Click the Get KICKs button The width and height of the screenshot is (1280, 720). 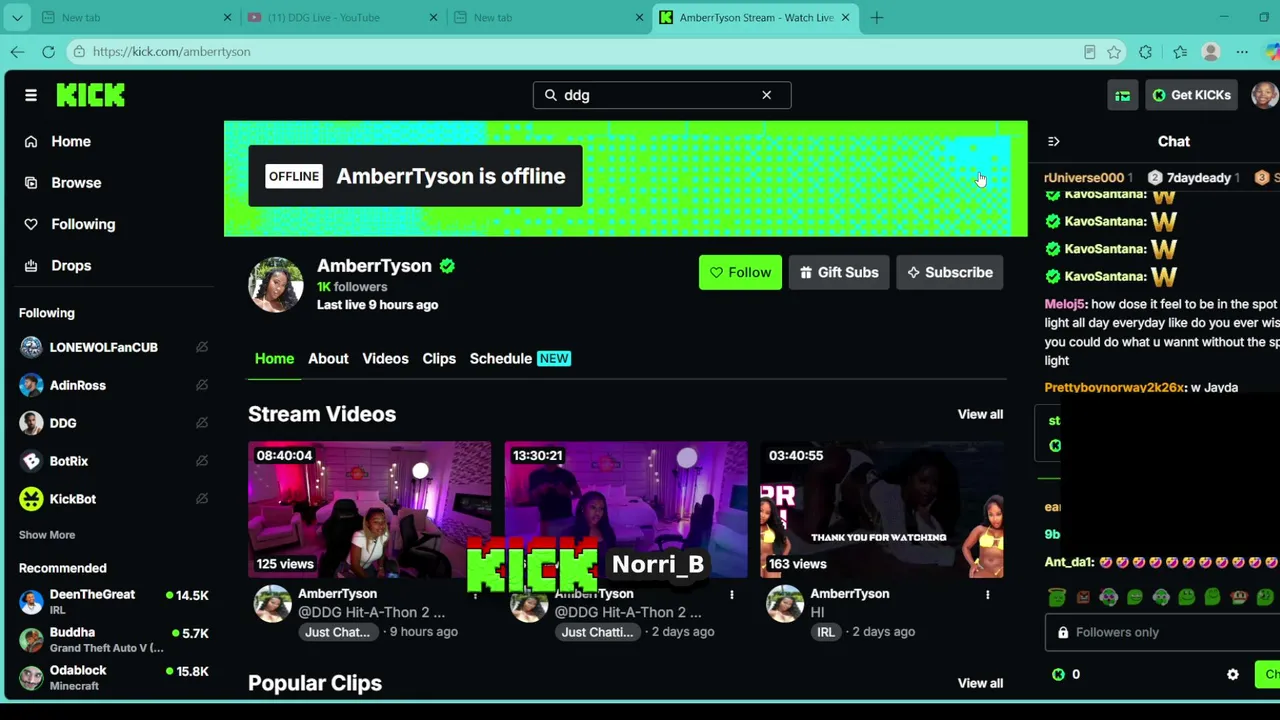click(x=1192, y=95)
